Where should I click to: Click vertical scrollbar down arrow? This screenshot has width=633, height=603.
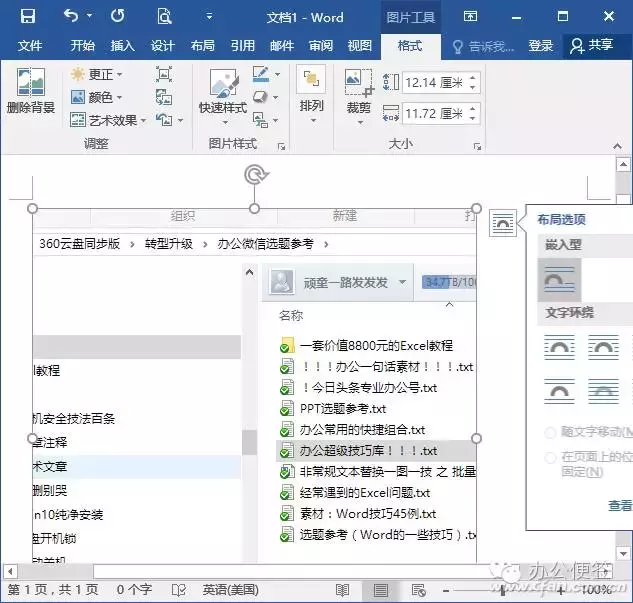click(623, 554)
